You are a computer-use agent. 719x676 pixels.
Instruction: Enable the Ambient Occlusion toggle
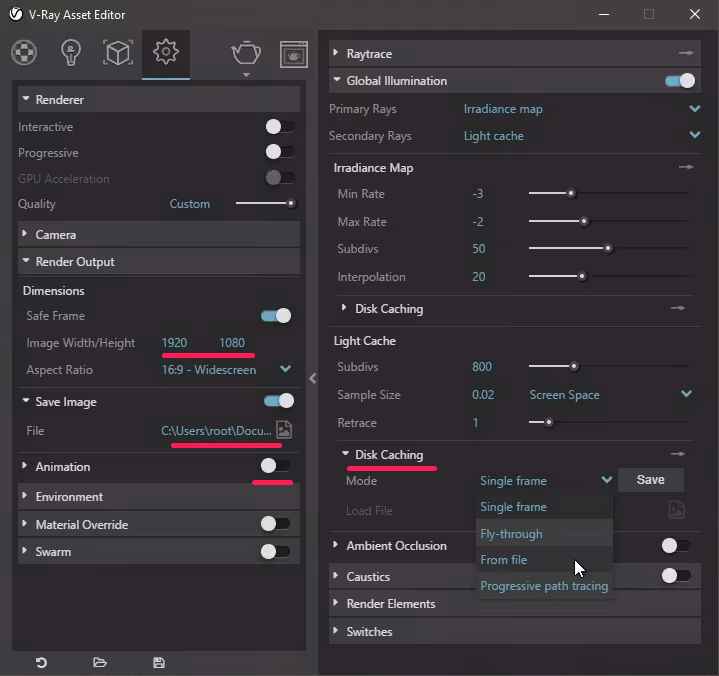pos(676,546)
